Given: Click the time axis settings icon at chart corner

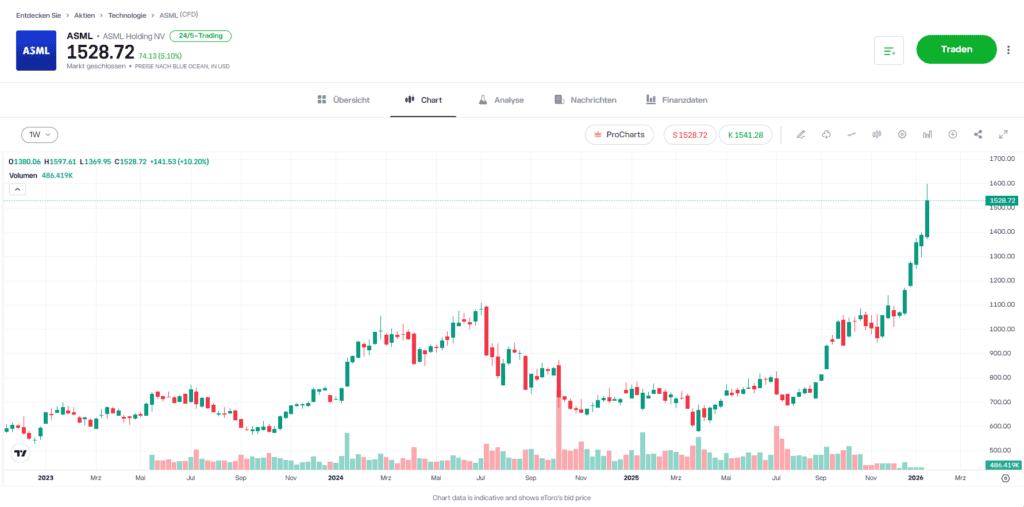Looking at the screenshot, I should (x=1005, y=478).
